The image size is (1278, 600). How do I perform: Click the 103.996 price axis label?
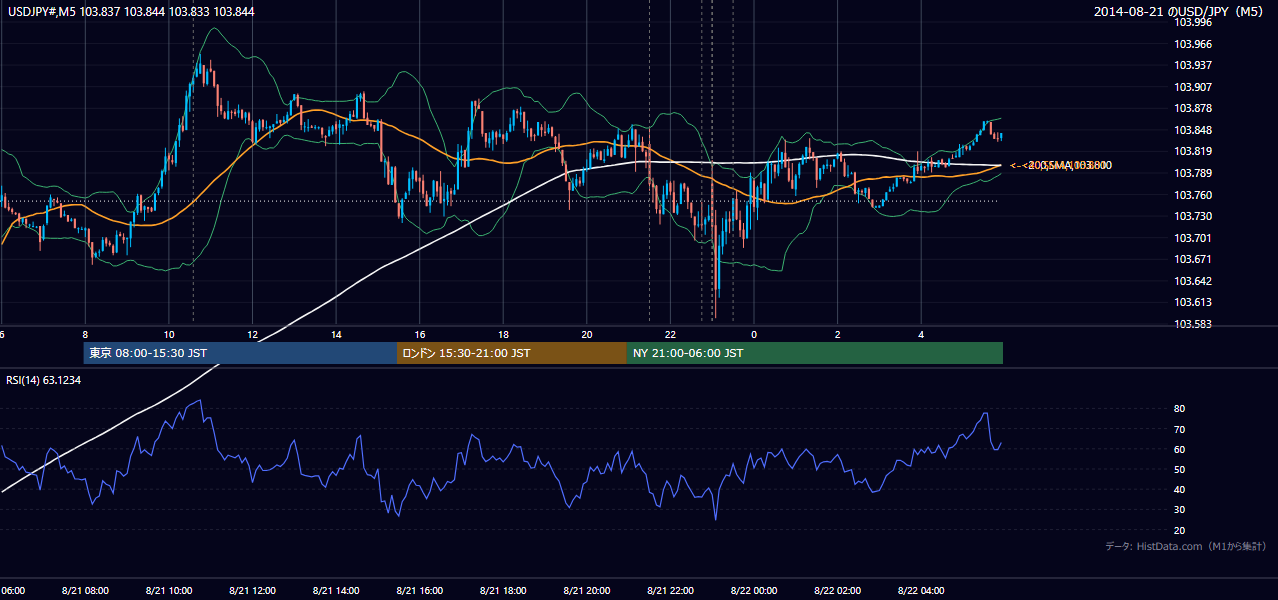point(1194,23)
